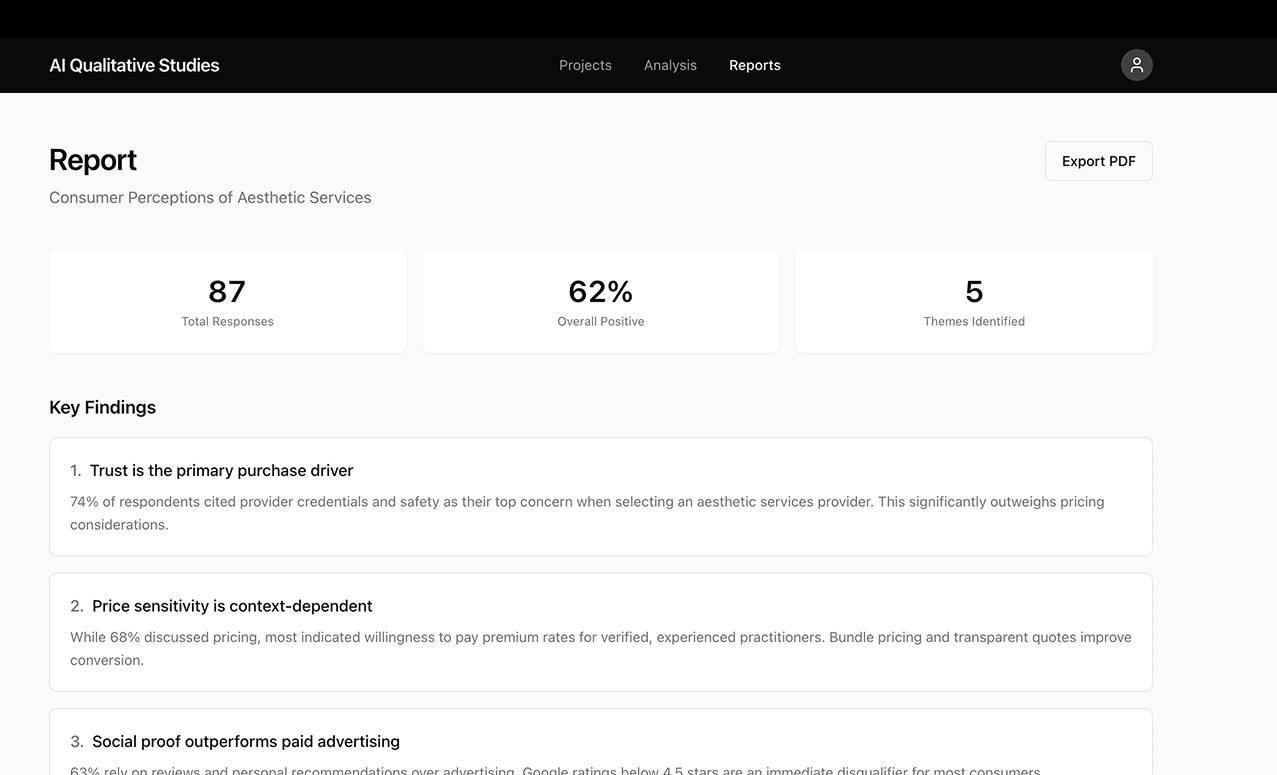Click the 'Social proof outperforms paid advertising' heading
1277x775 pixels.
click(x=246, y=741)
